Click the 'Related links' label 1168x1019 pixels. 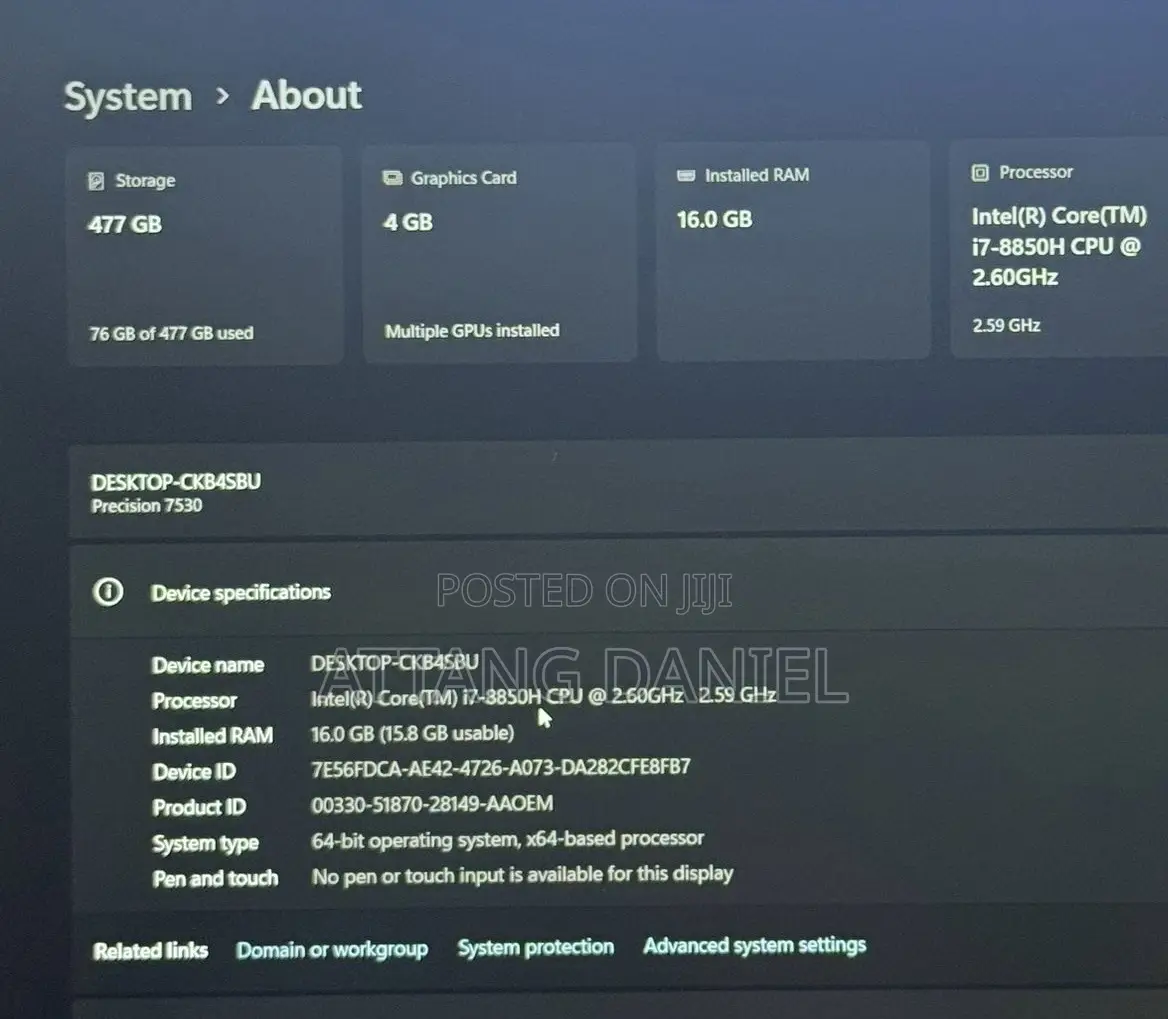(x=150, y=950)
